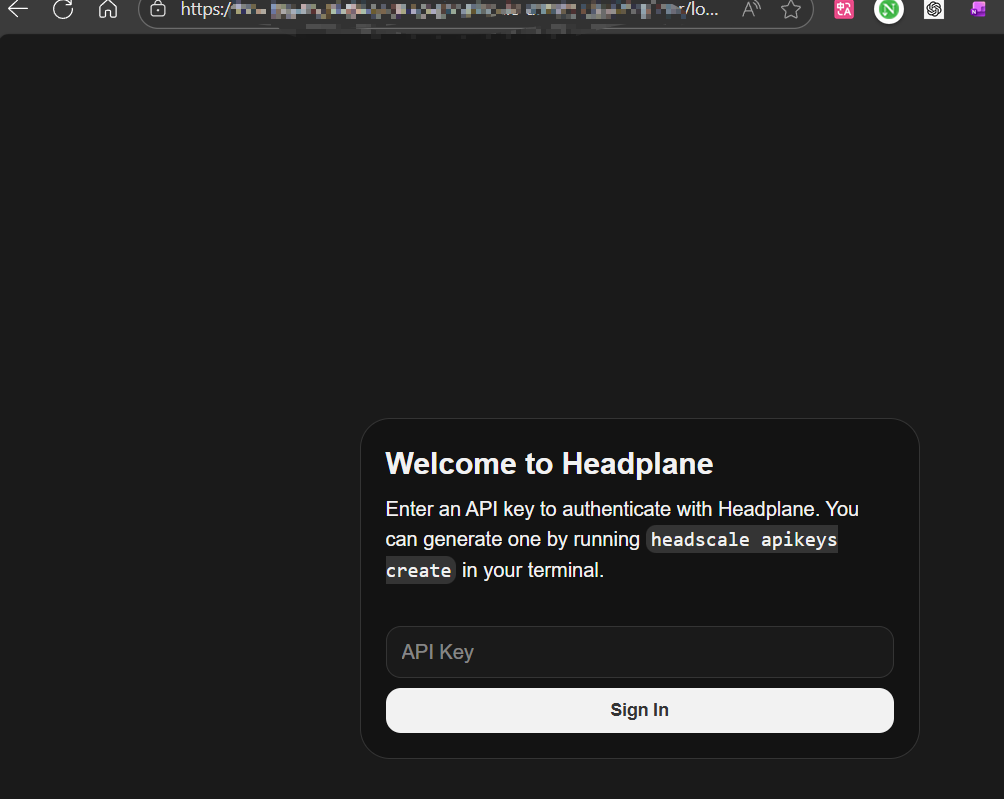
Task: Open the purple OneNote extension icon
Action: click(x=978, y=10)
